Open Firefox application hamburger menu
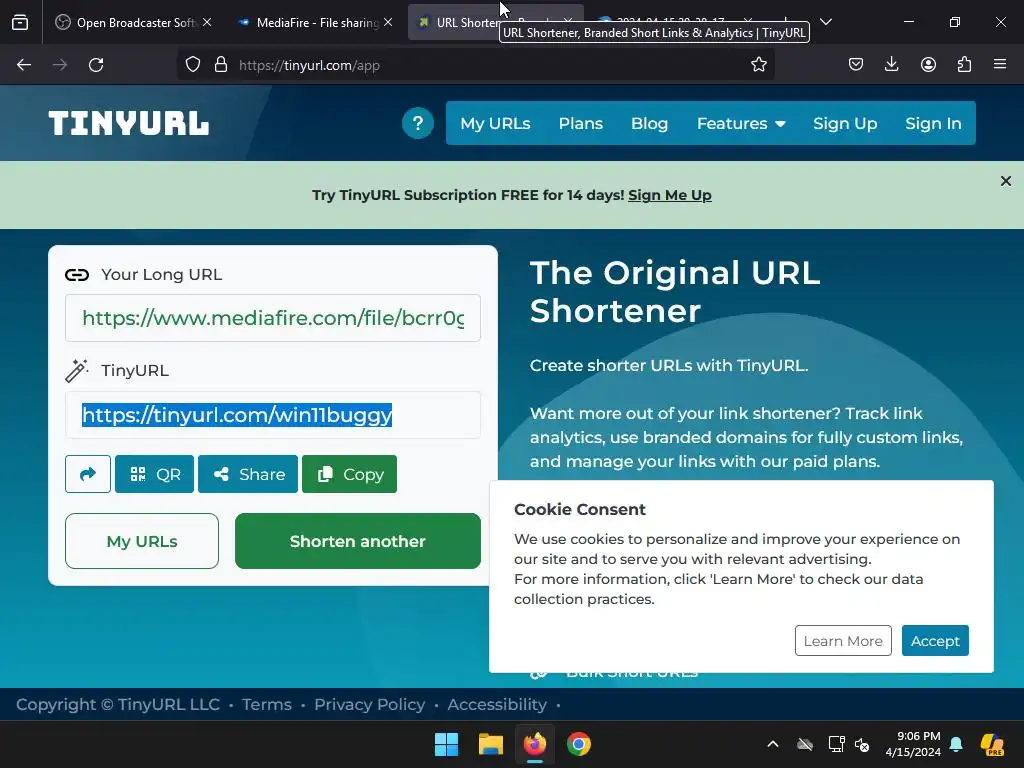1024x768 pixels. coord(1000,65)
